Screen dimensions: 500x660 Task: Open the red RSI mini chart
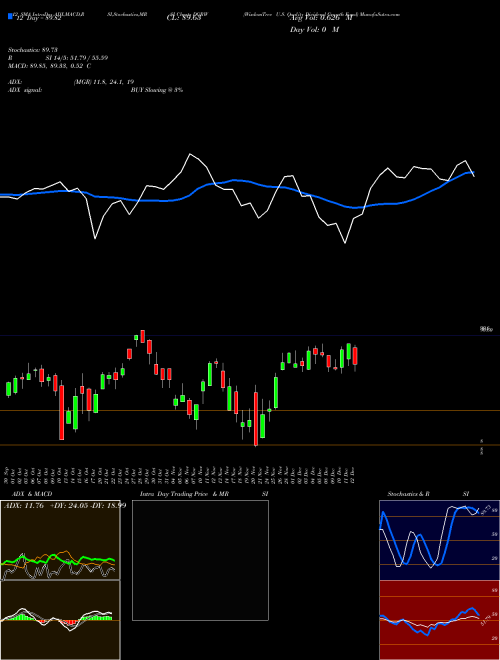(x=439, y=620)
